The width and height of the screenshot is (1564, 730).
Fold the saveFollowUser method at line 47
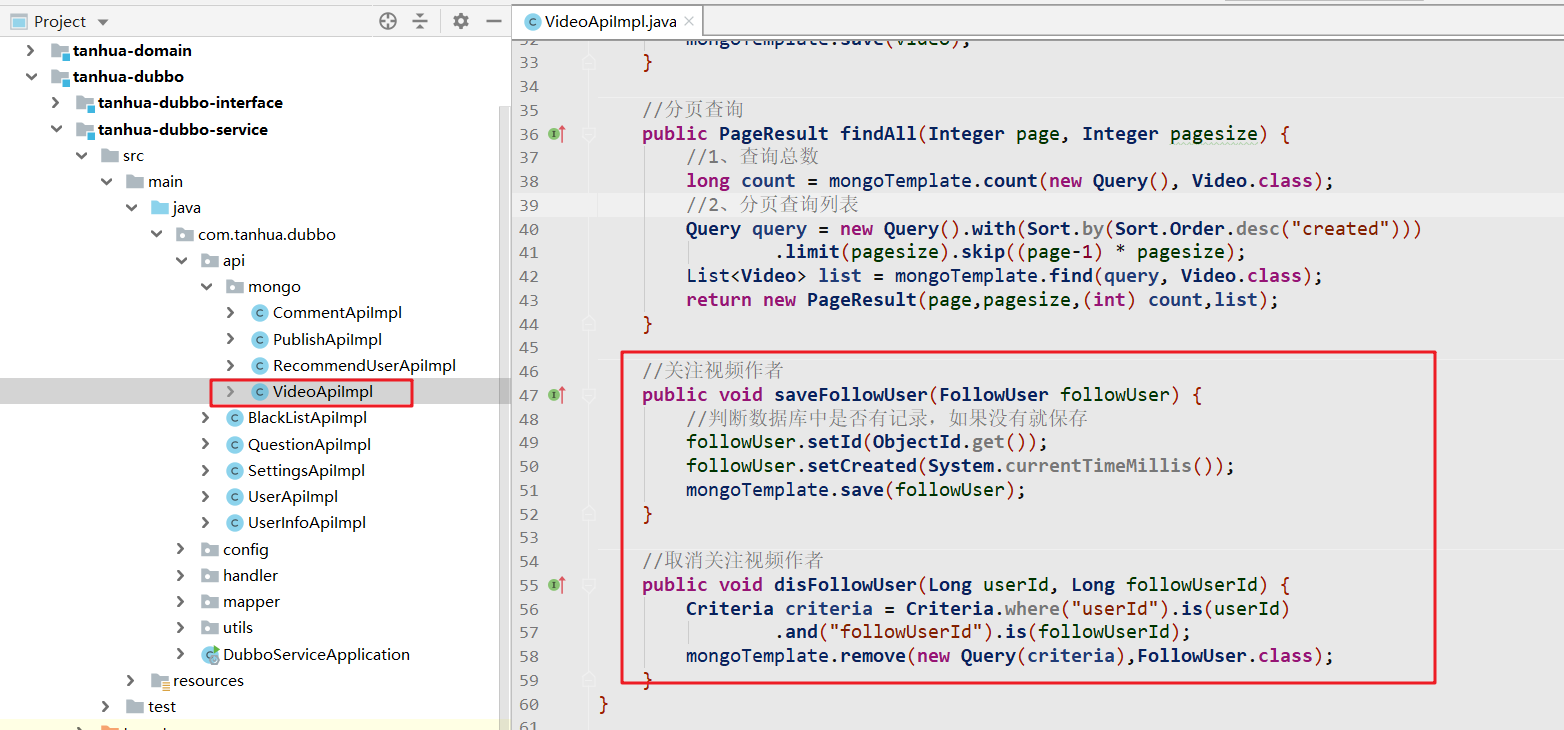coord(589,394)
